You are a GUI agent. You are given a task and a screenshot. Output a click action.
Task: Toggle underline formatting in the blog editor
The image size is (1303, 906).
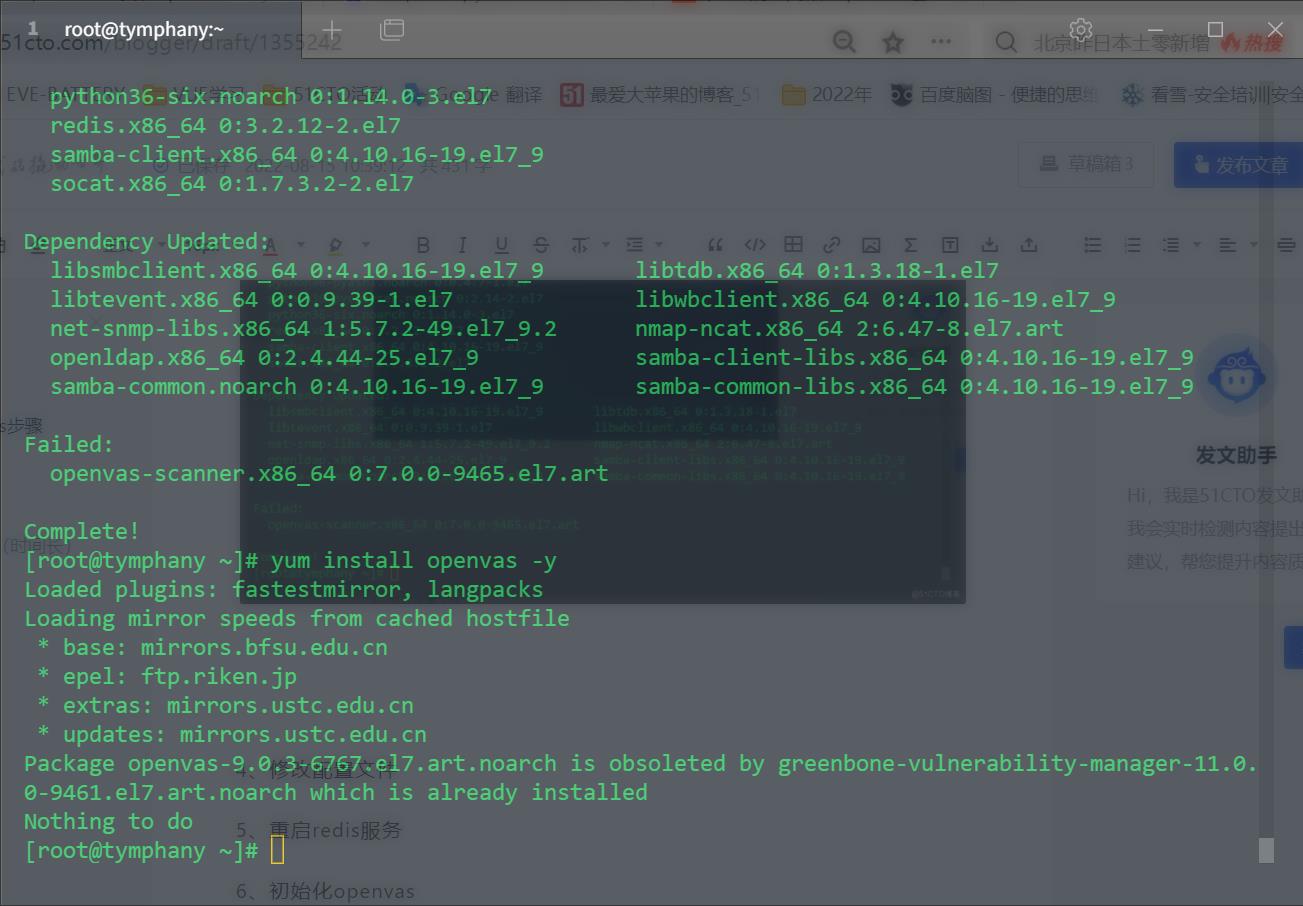click(x=501, y=245)
